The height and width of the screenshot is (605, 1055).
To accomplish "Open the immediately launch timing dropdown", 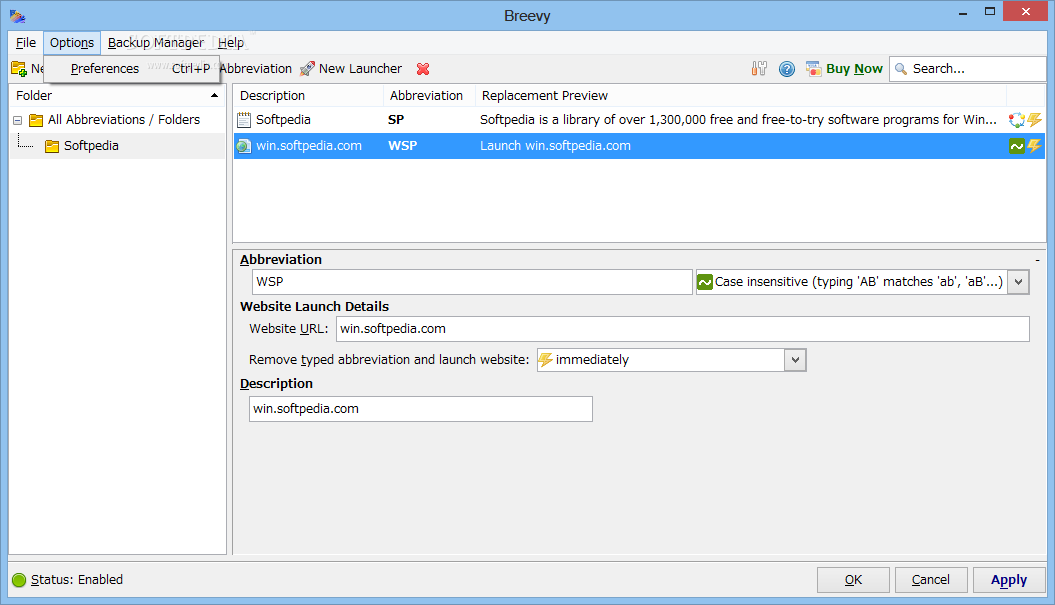I will point(795,360).
